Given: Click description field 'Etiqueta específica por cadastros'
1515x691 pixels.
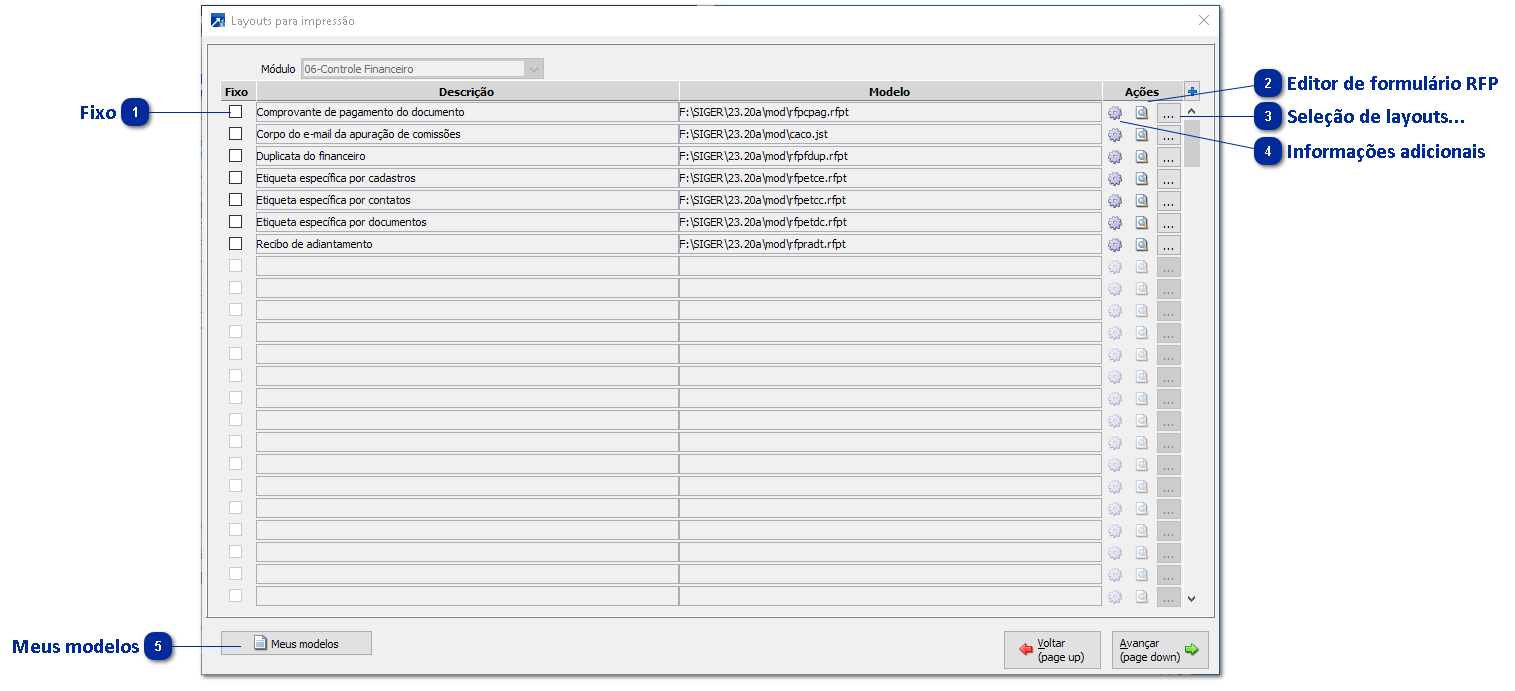Looking at the screenshot, I should (x=467, y=179).
